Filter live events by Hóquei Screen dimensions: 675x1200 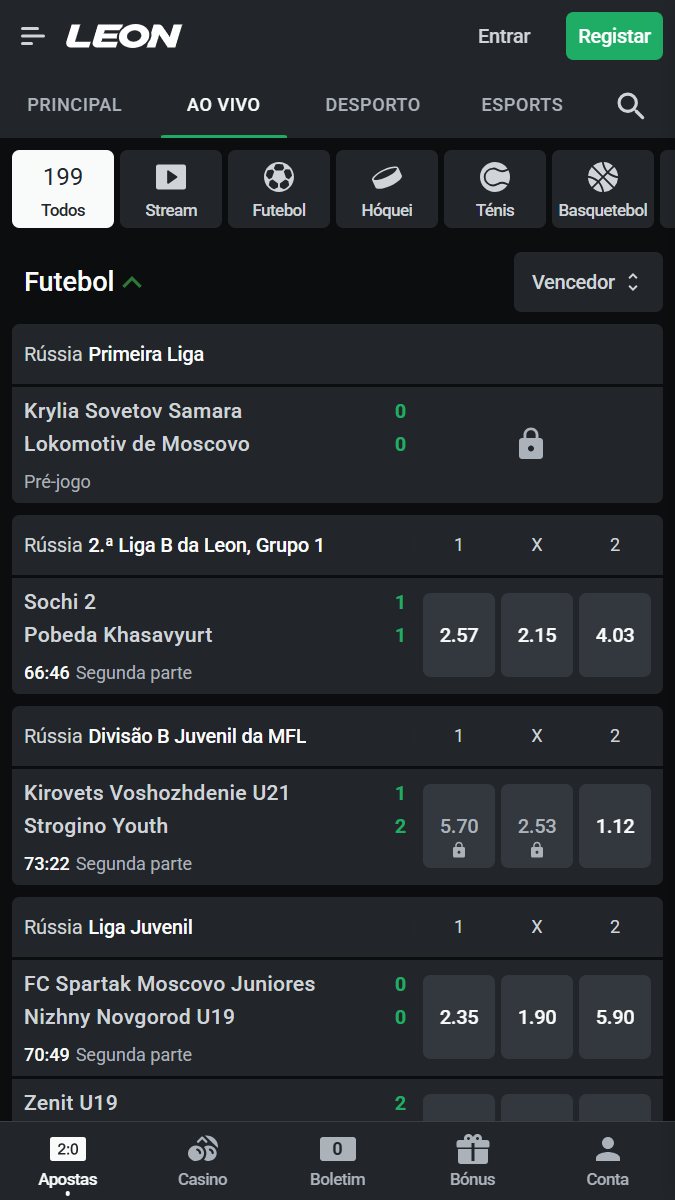click(387, 189)
